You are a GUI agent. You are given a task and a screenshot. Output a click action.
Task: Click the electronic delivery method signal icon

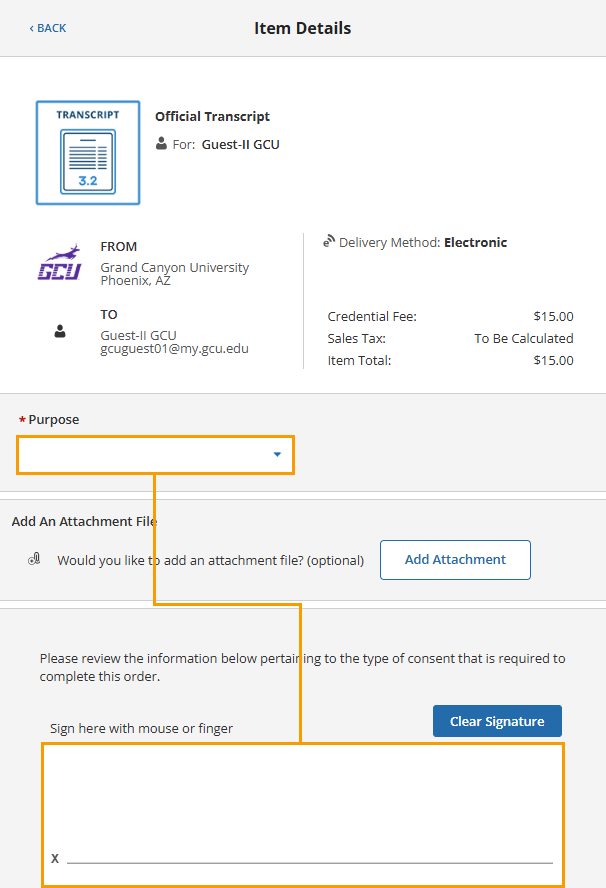click(x=329, y=241)
